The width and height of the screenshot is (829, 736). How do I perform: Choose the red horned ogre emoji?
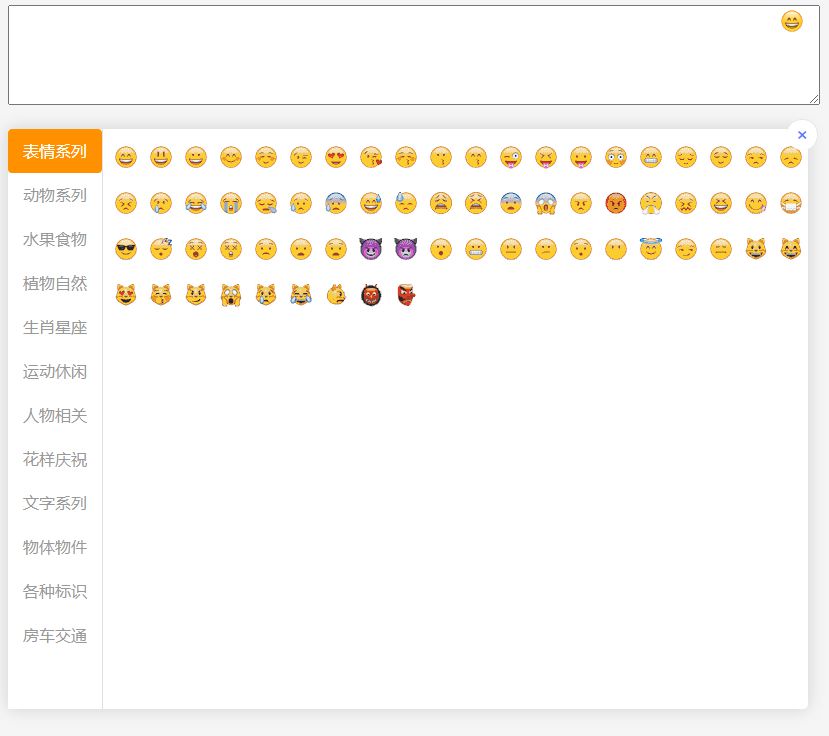click(x=371, y=295)
